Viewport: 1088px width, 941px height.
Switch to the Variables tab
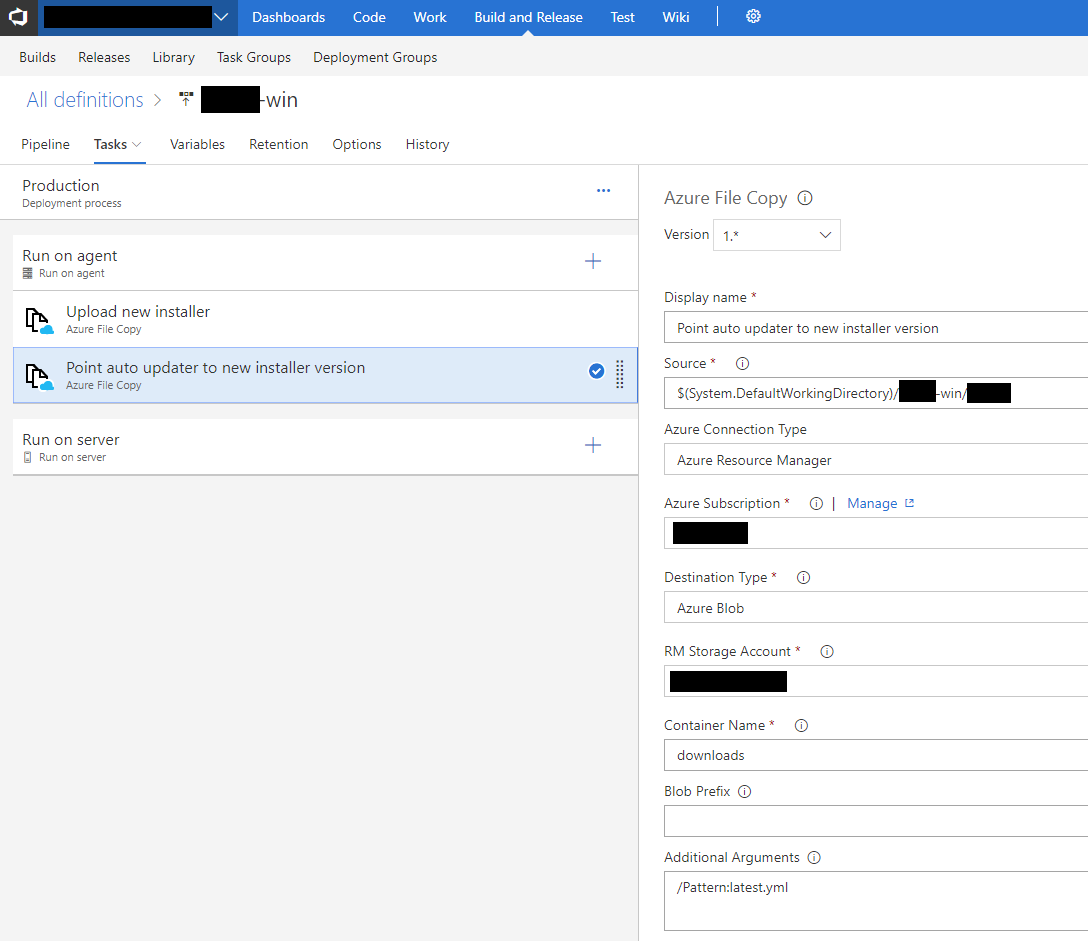coord(197,144)
